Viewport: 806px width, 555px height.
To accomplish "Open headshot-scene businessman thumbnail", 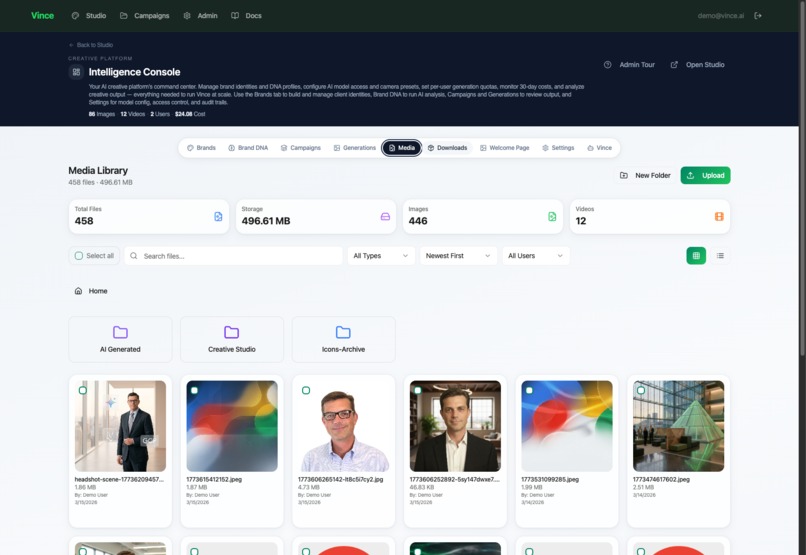I will [120, 426].
